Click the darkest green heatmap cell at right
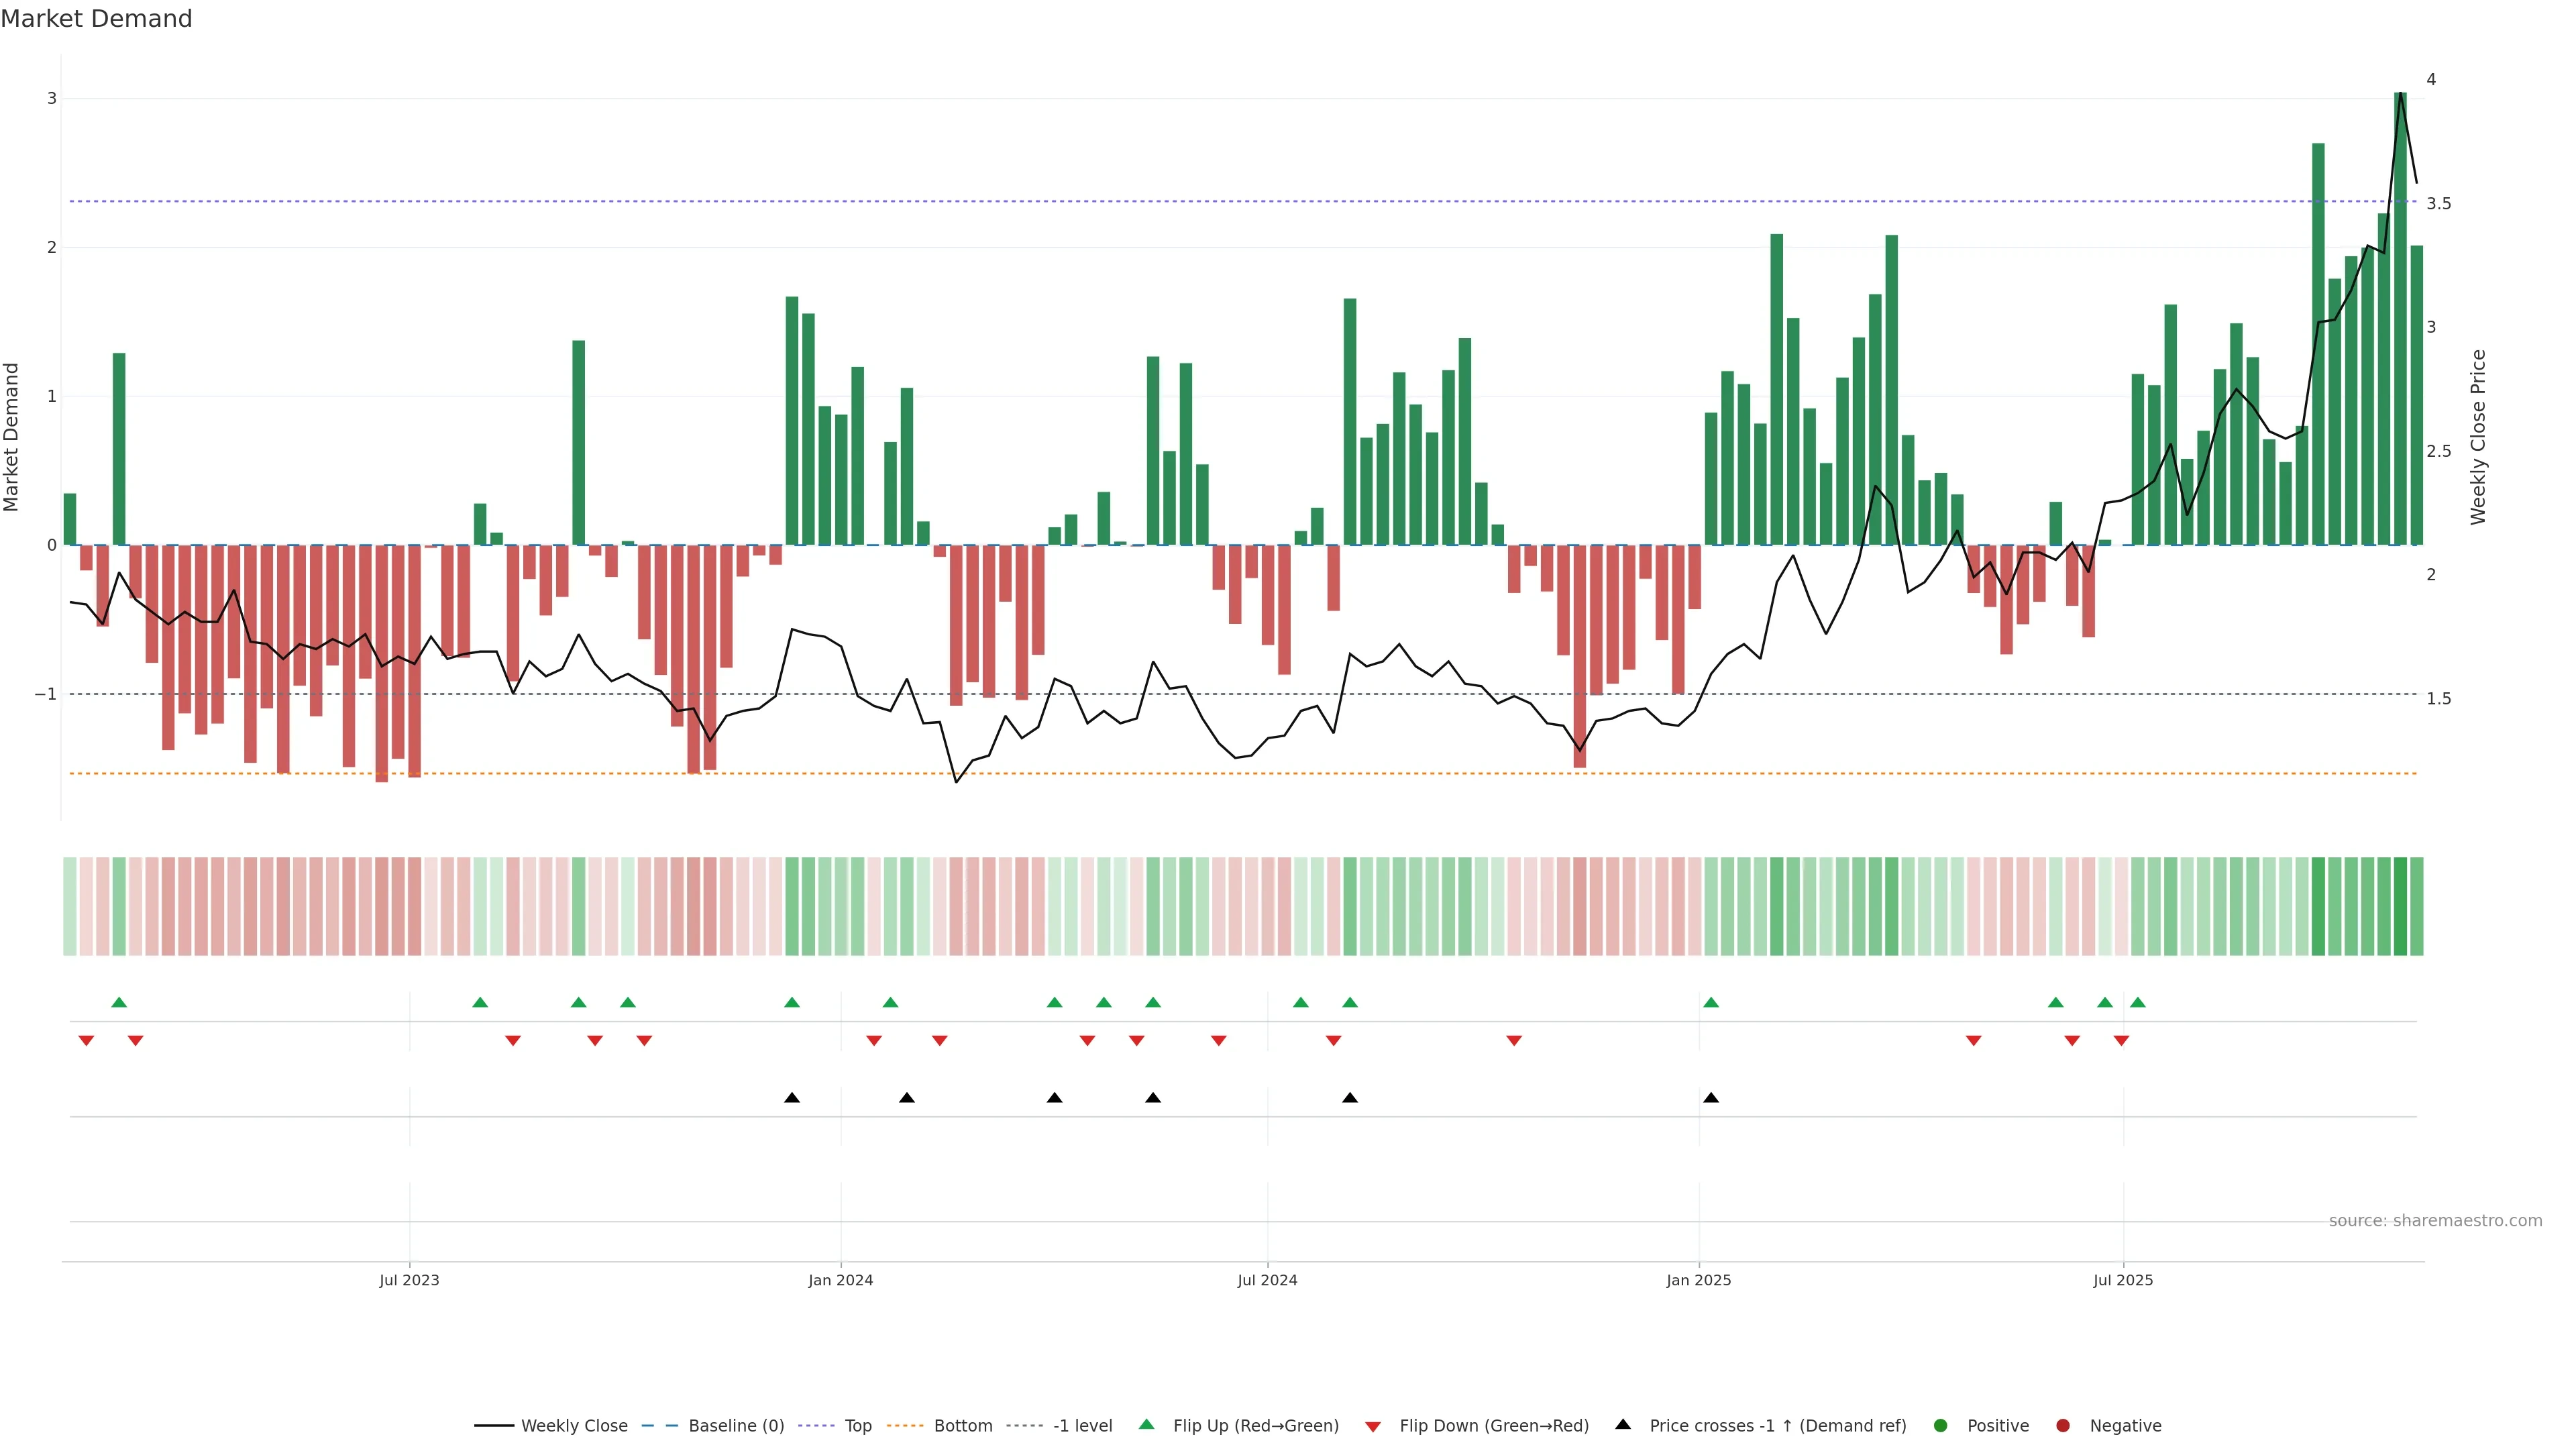The image size is (2576, 1449). tap(2400, 906)
